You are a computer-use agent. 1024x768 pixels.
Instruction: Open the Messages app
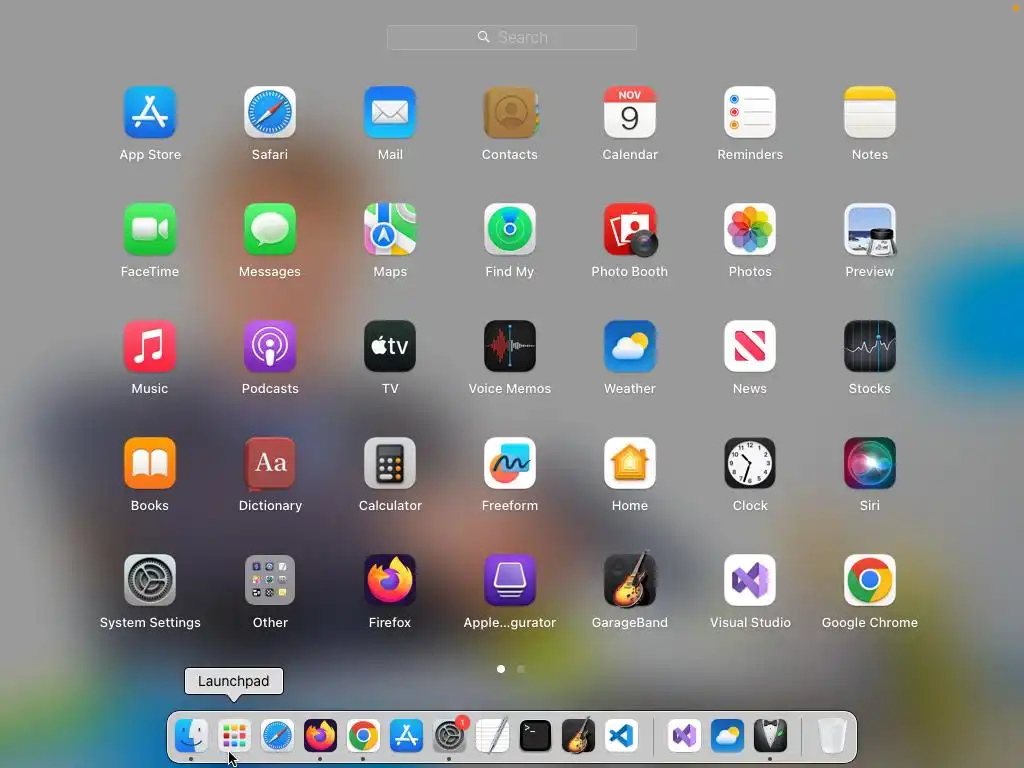click(270, 229)
